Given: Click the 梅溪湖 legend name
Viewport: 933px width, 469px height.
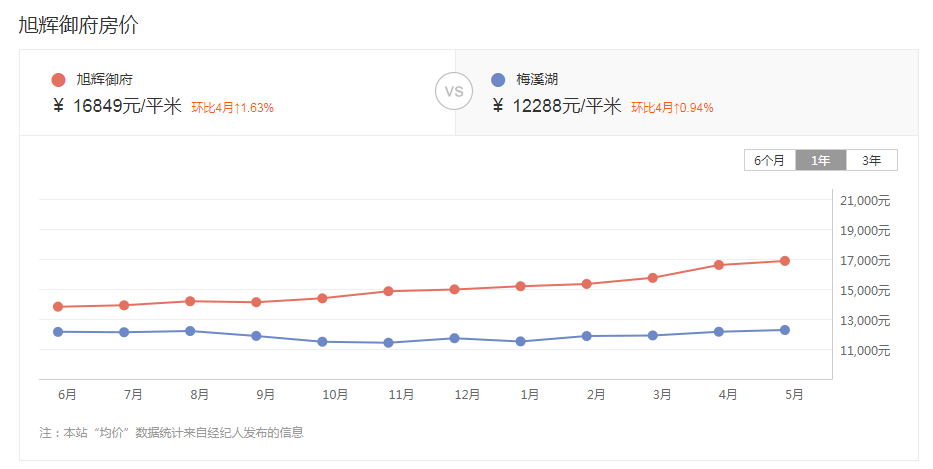Looking at the screenshot, I should (537, 79).
